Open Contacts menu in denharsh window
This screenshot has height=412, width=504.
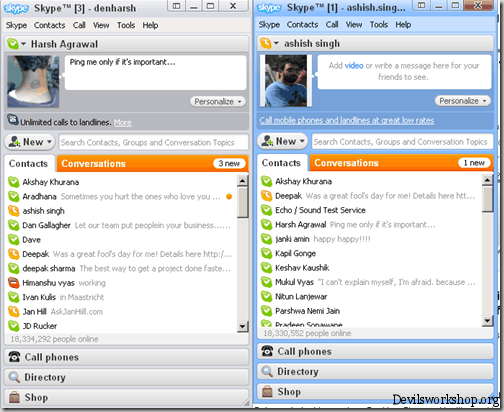click(x=50, y=25)
